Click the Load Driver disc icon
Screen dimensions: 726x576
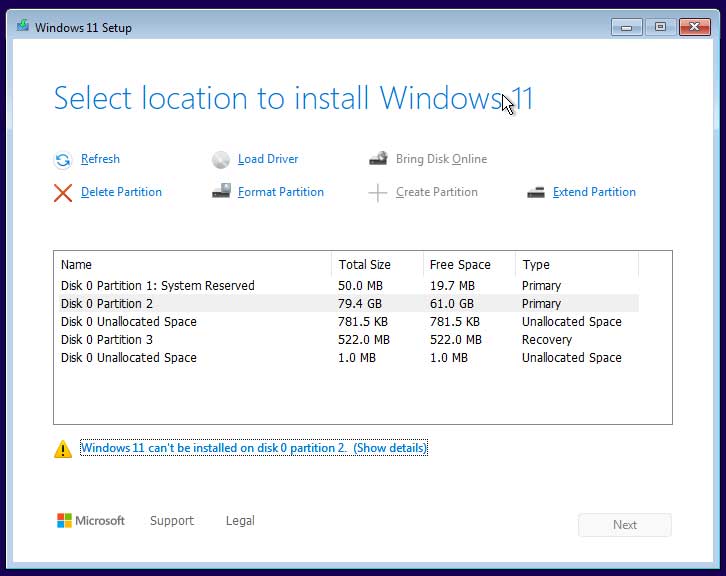220,160
